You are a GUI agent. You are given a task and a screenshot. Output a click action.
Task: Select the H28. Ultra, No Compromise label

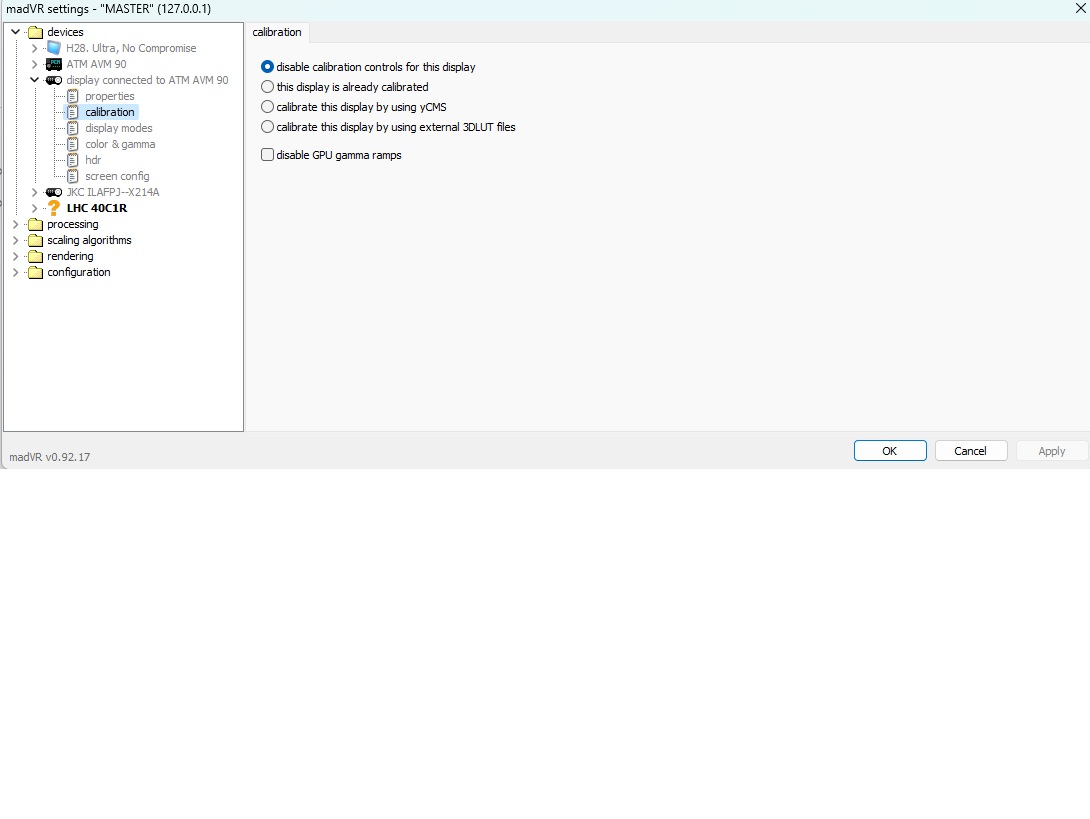pyautogui.click(x=131, y=48)
